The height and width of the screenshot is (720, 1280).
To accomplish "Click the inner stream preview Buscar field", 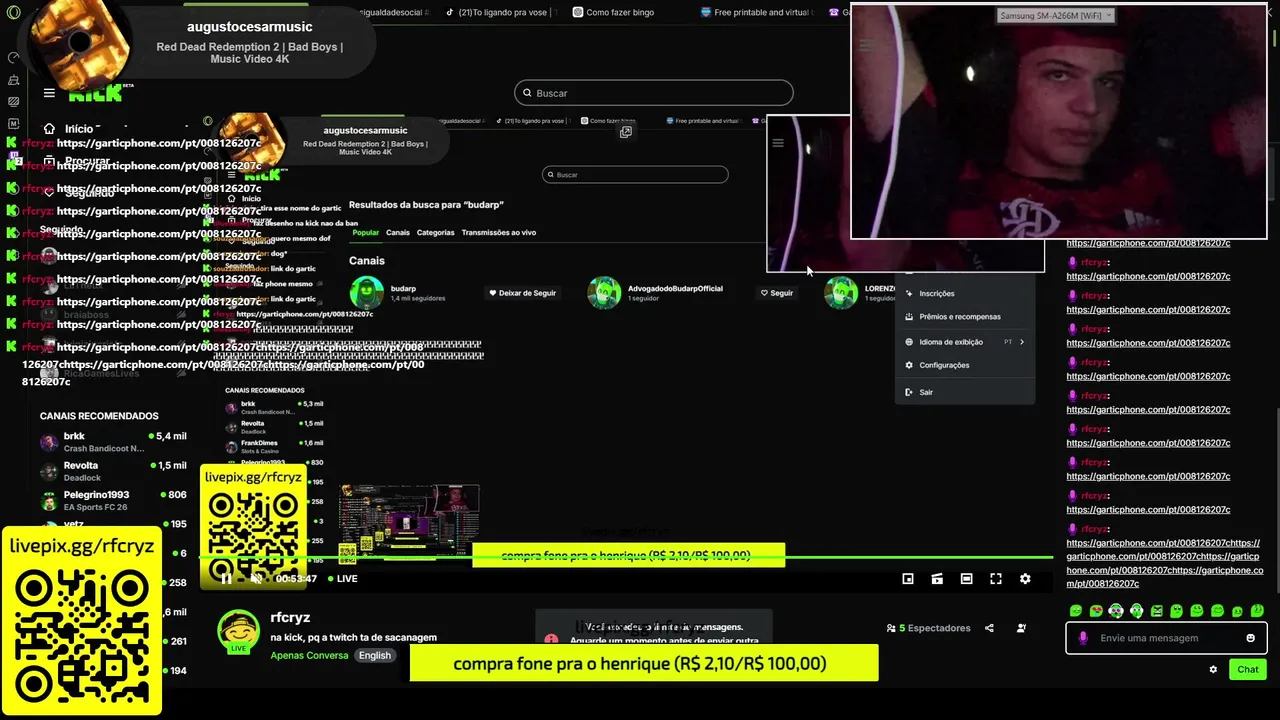I will pyautogui.click(x=635, y=174).
